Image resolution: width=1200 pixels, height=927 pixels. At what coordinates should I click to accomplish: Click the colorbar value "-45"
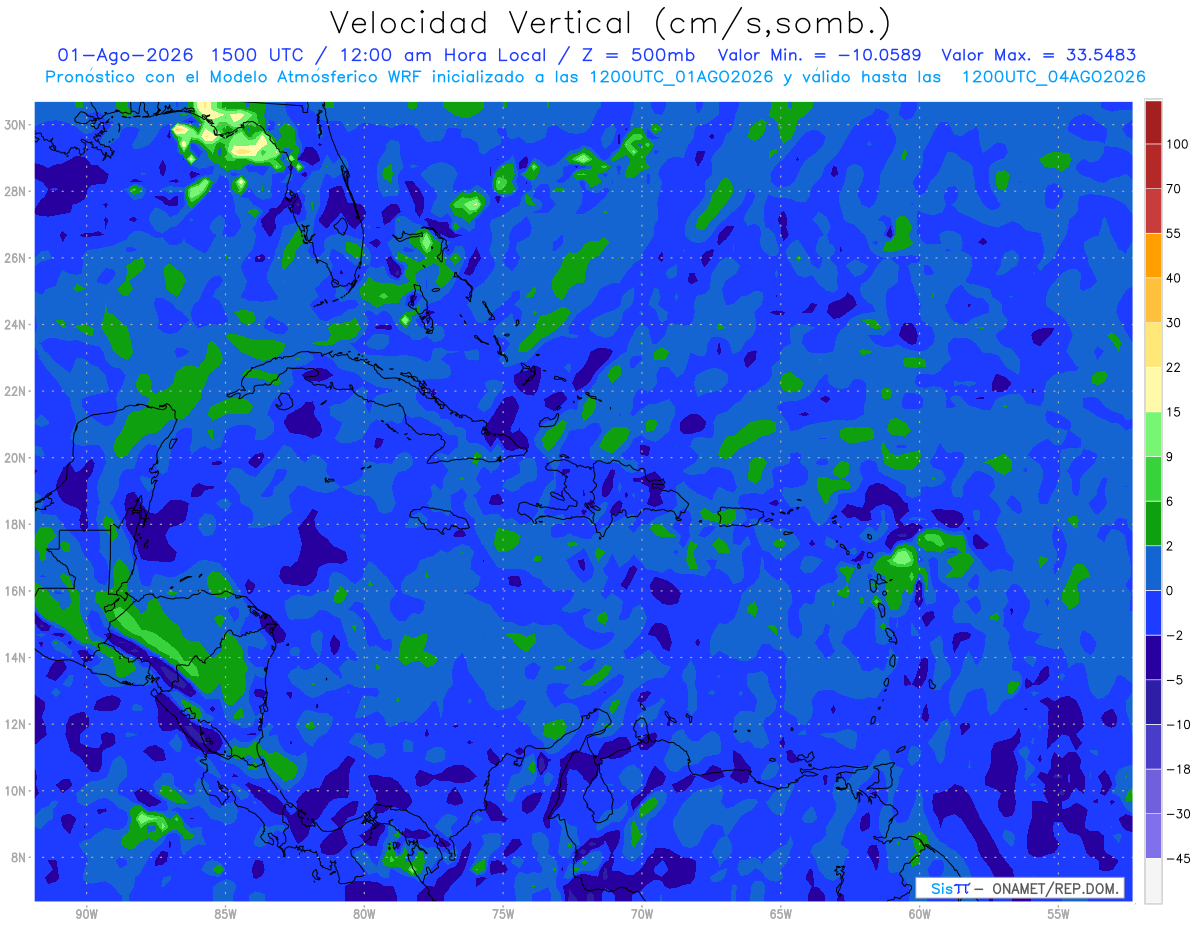point(1178,858)
